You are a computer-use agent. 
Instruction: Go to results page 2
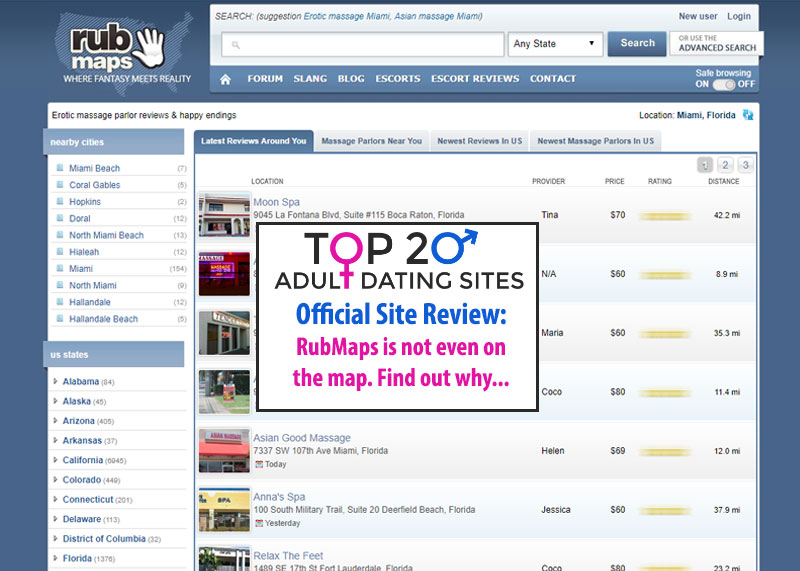click(725, 165)
